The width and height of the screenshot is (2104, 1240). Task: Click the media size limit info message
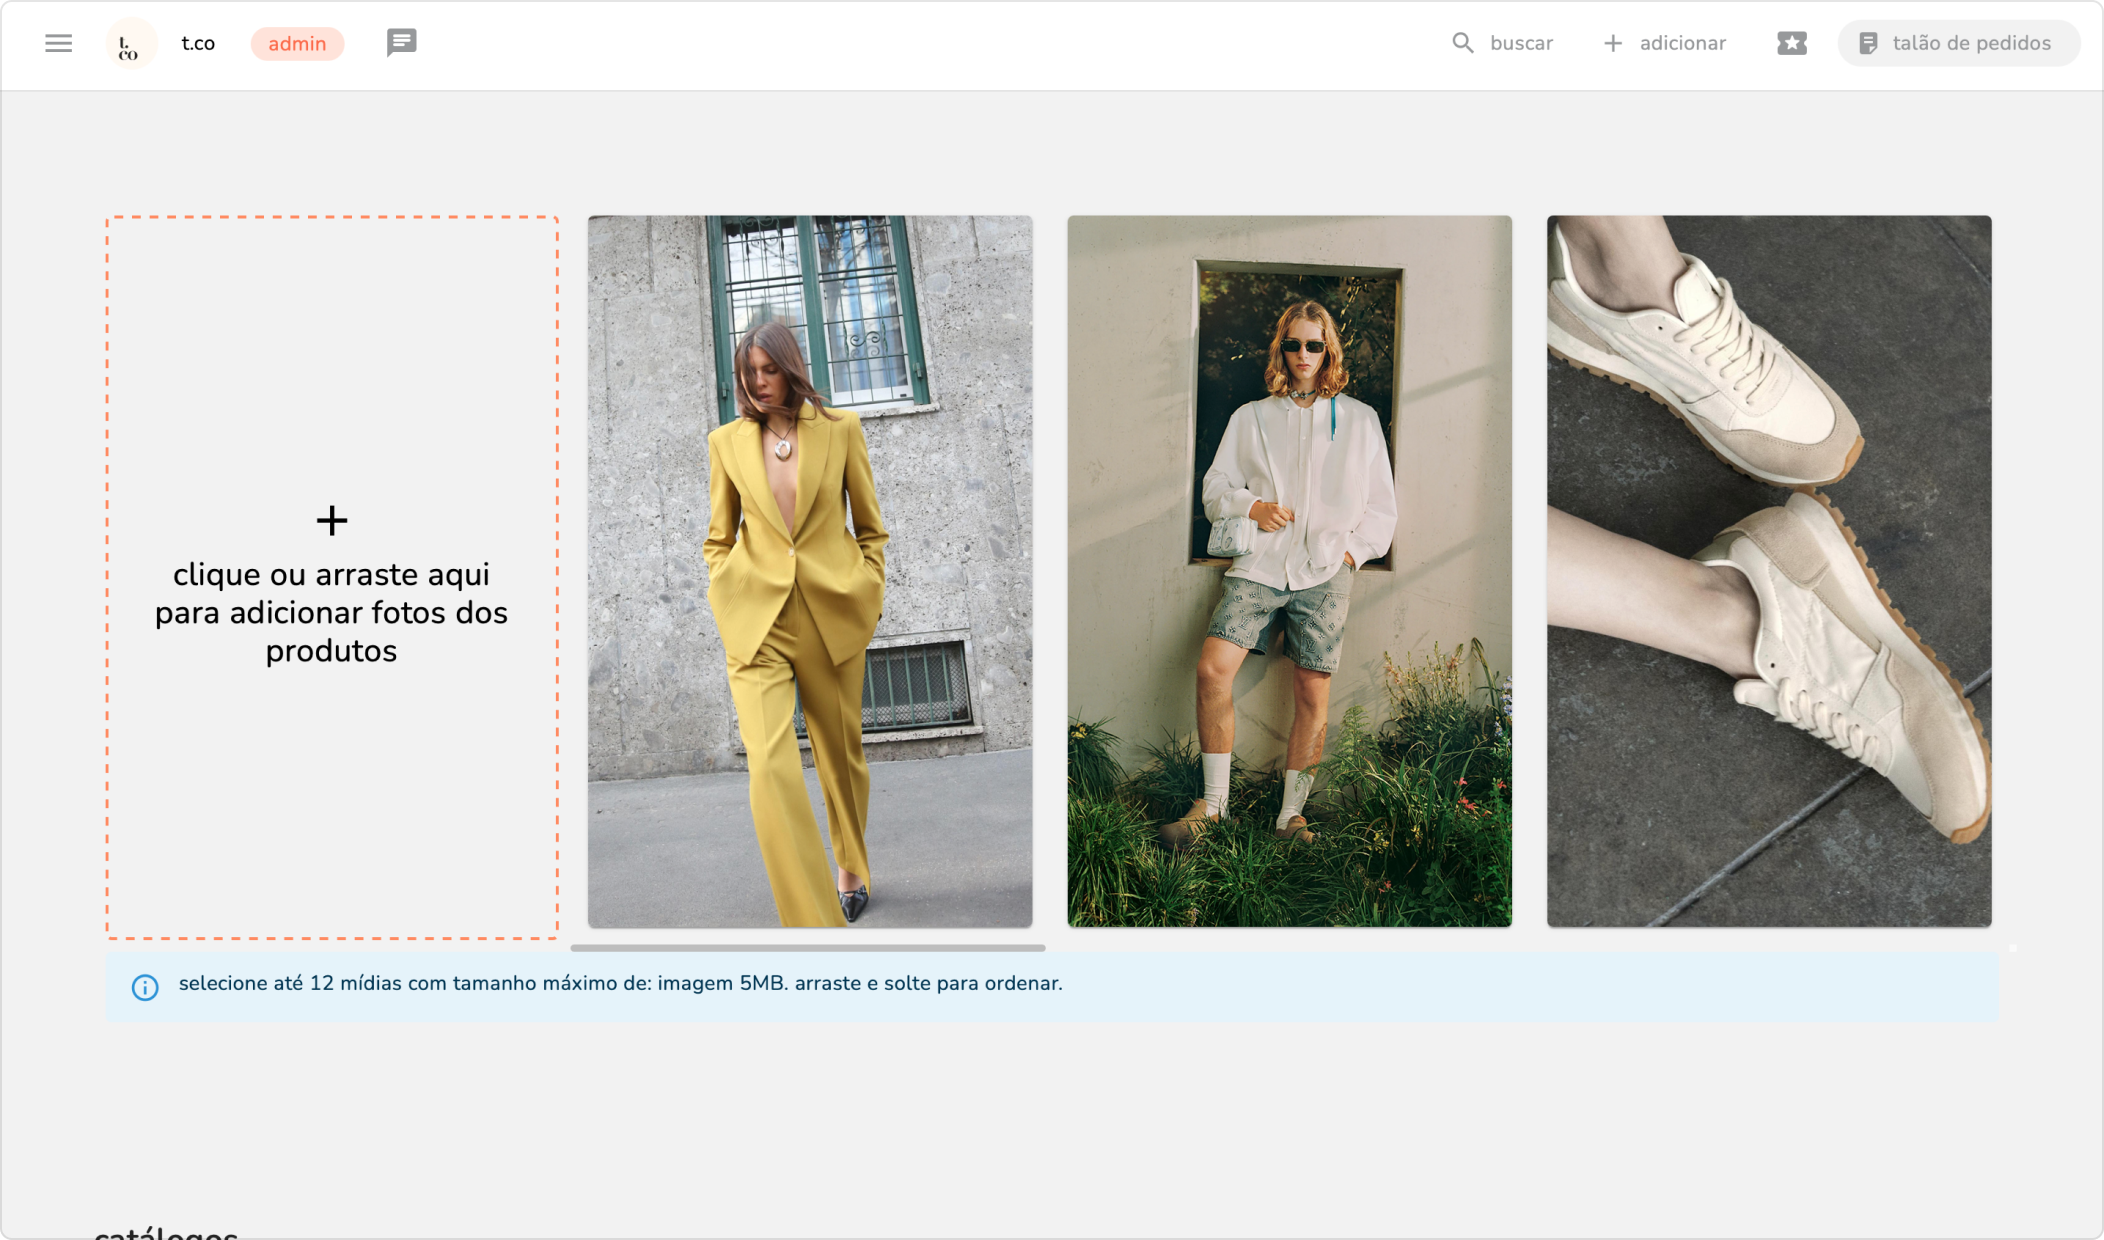(620, 983)
